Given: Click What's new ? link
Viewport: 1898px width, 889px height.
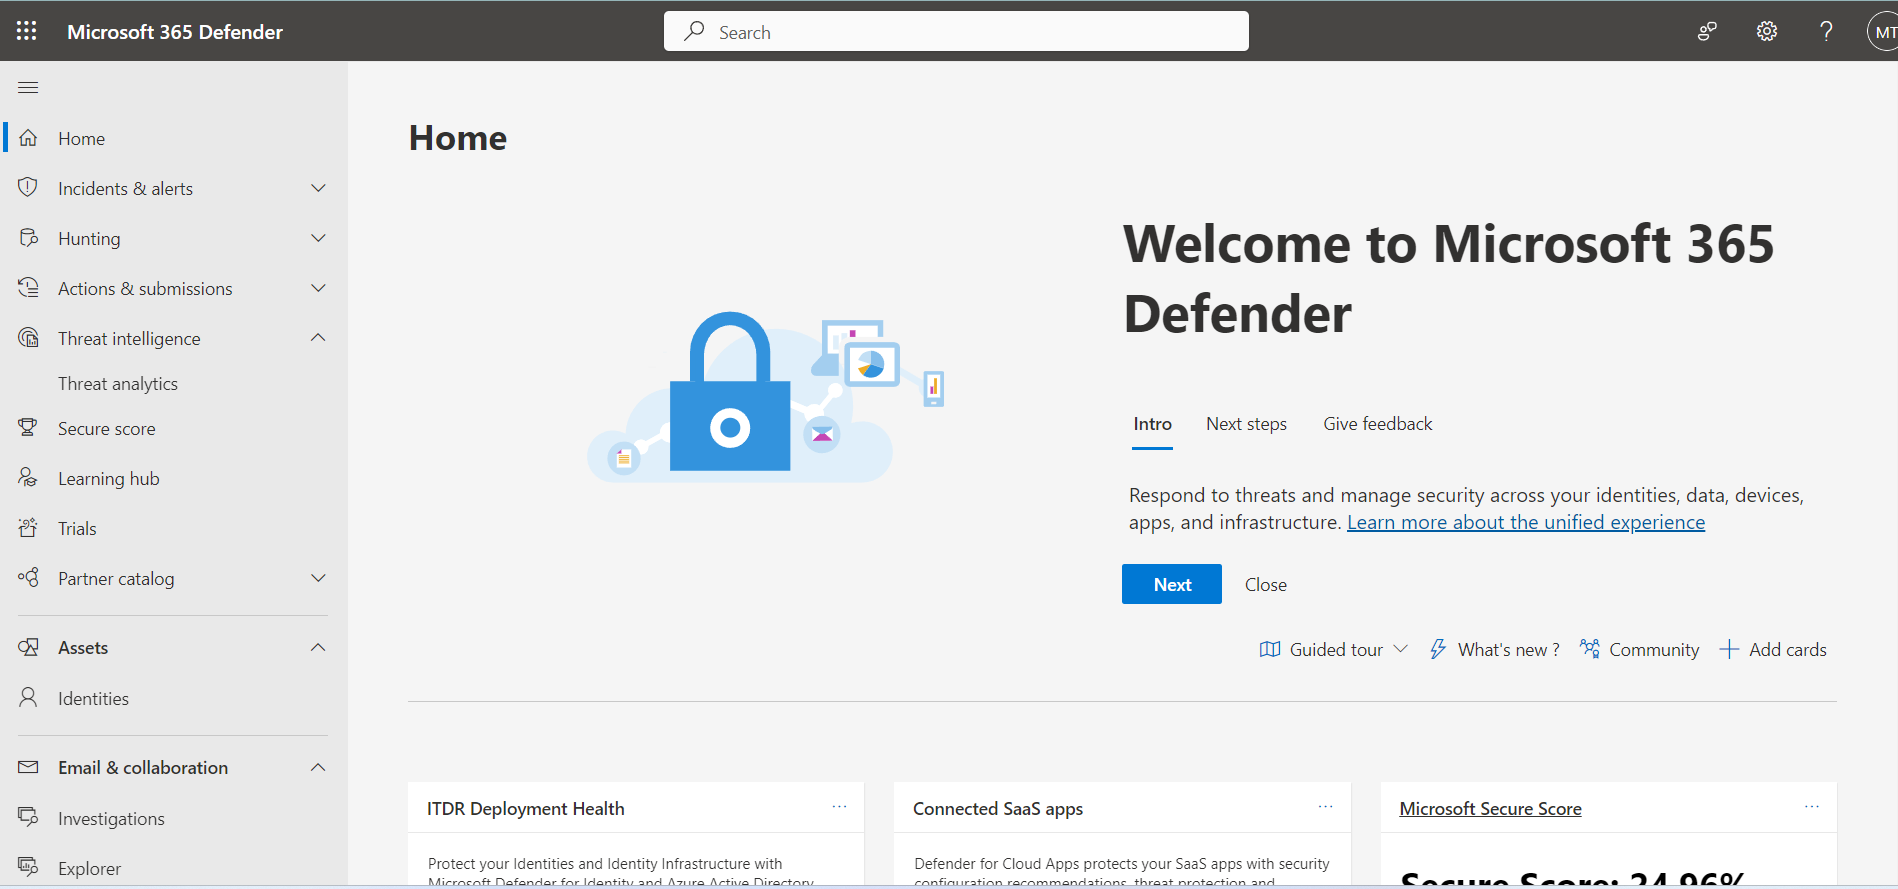Looking at the screenshot, I should [1508, 650].
